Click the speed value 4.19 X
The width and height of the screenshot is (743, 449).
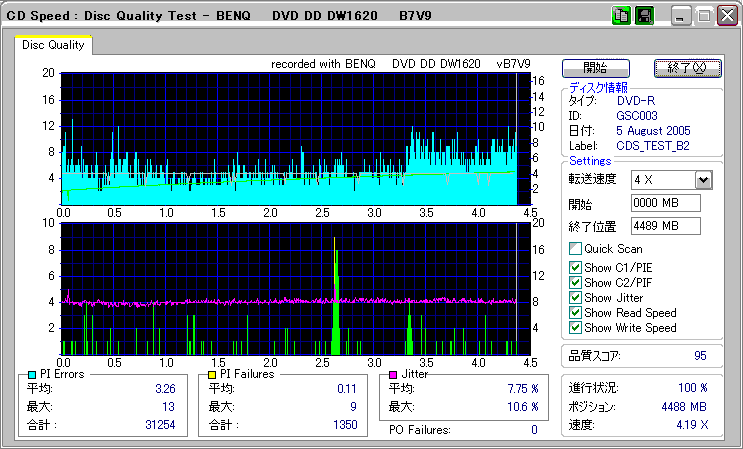pos(692,425)
